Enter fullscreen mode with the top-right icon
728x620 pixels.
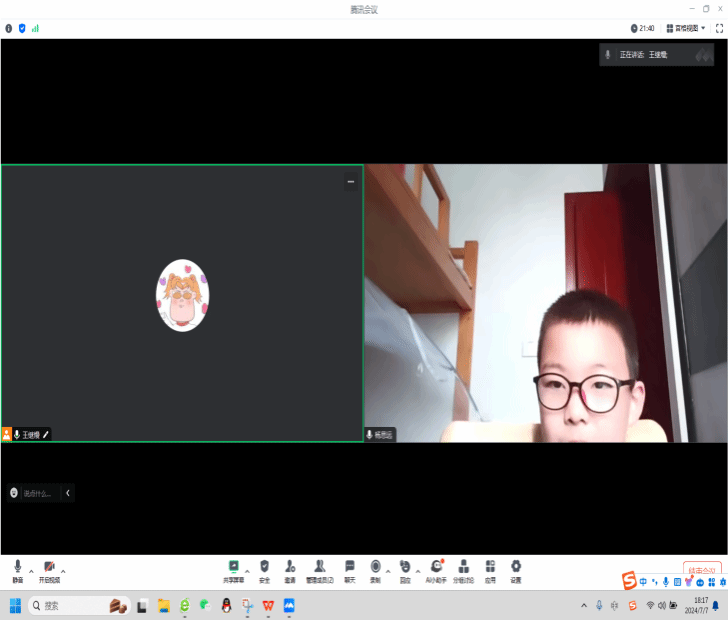tap(719, 28)
